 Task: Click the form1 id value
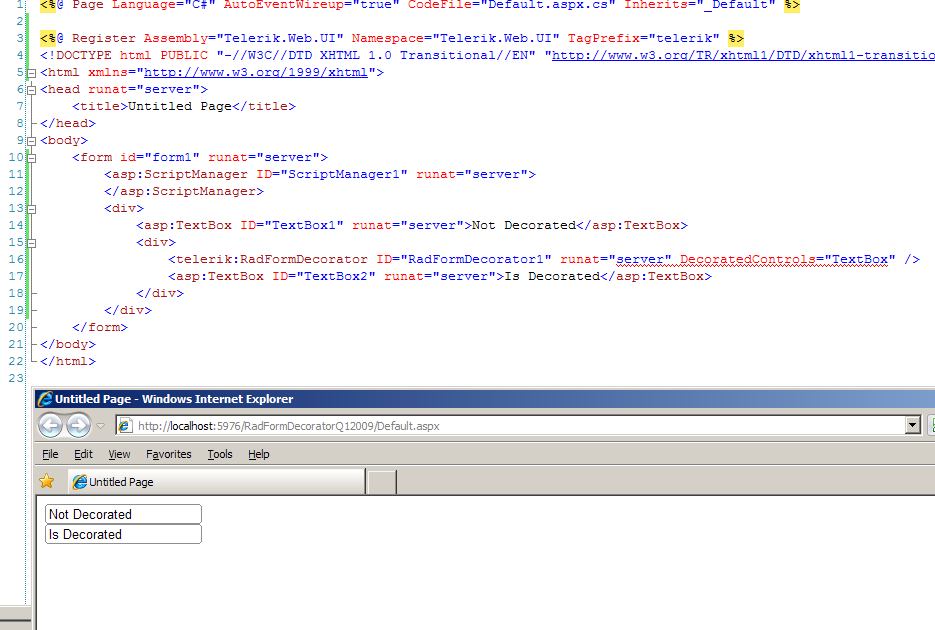pos(172,157)
